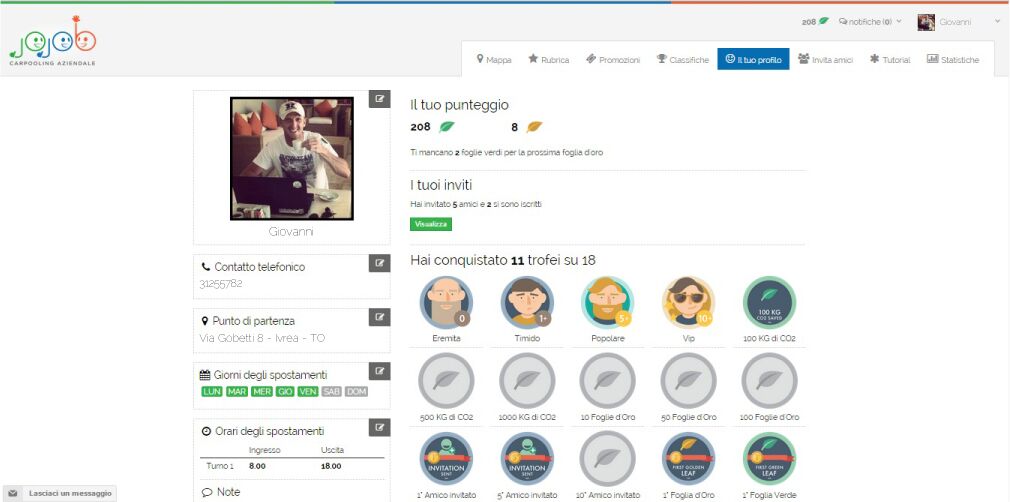Open the Rubrica tab
The width and height of the screenshot is (1010, 502).
549,59
